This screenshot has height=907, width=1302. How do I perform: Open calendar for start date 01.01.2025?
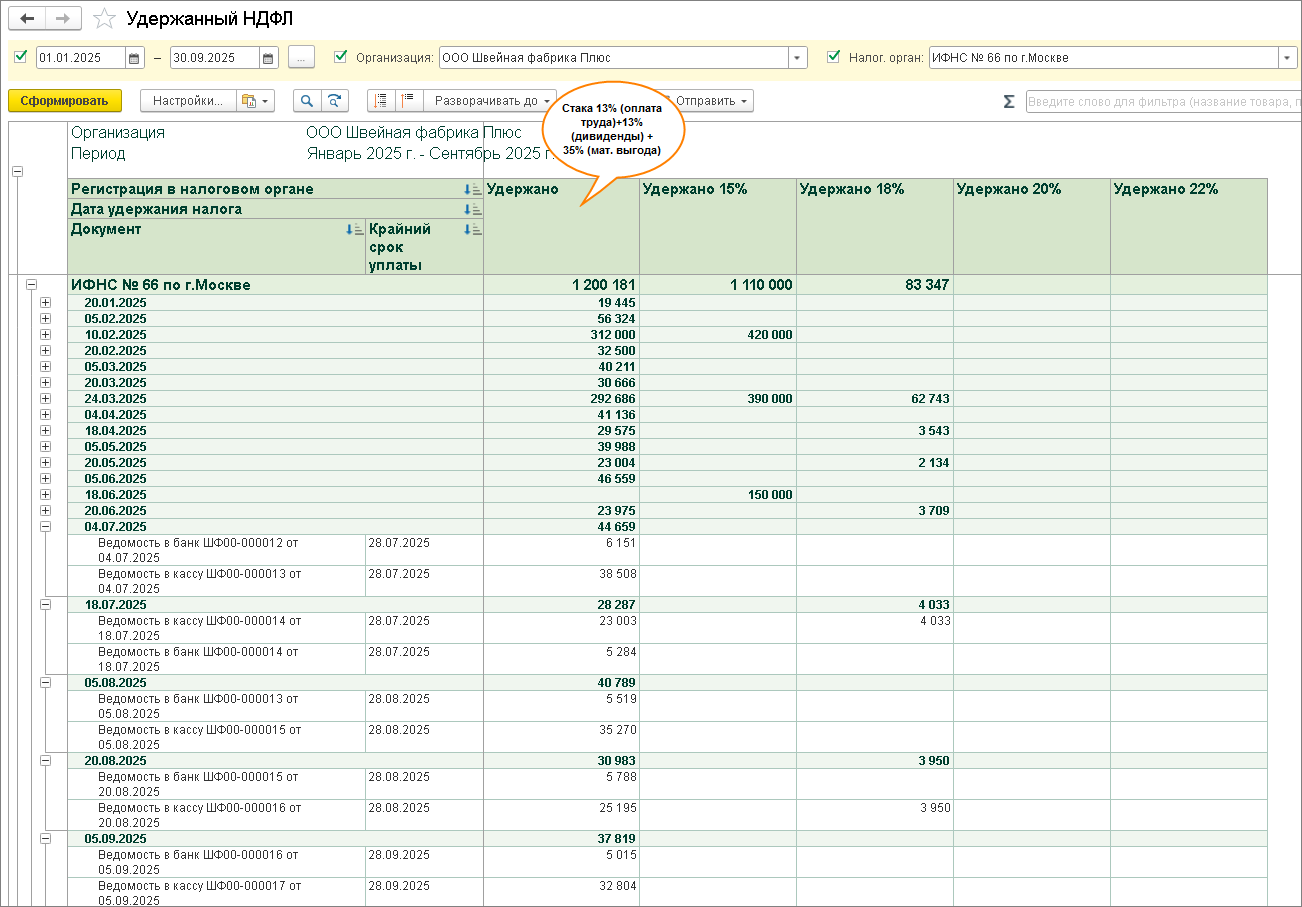click(135, 58)
